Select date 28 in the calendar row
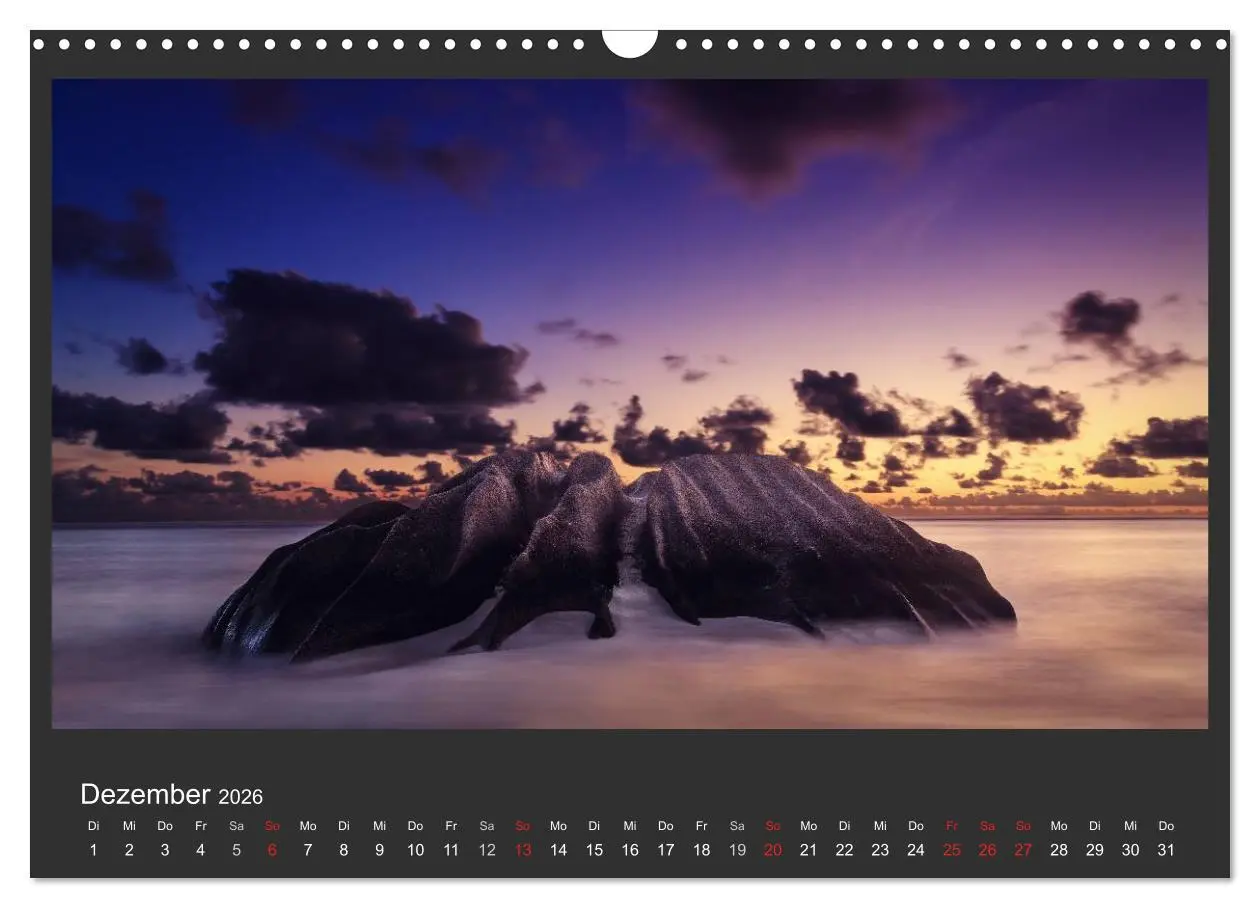 pyautogui.click(x=1059, y=850)
